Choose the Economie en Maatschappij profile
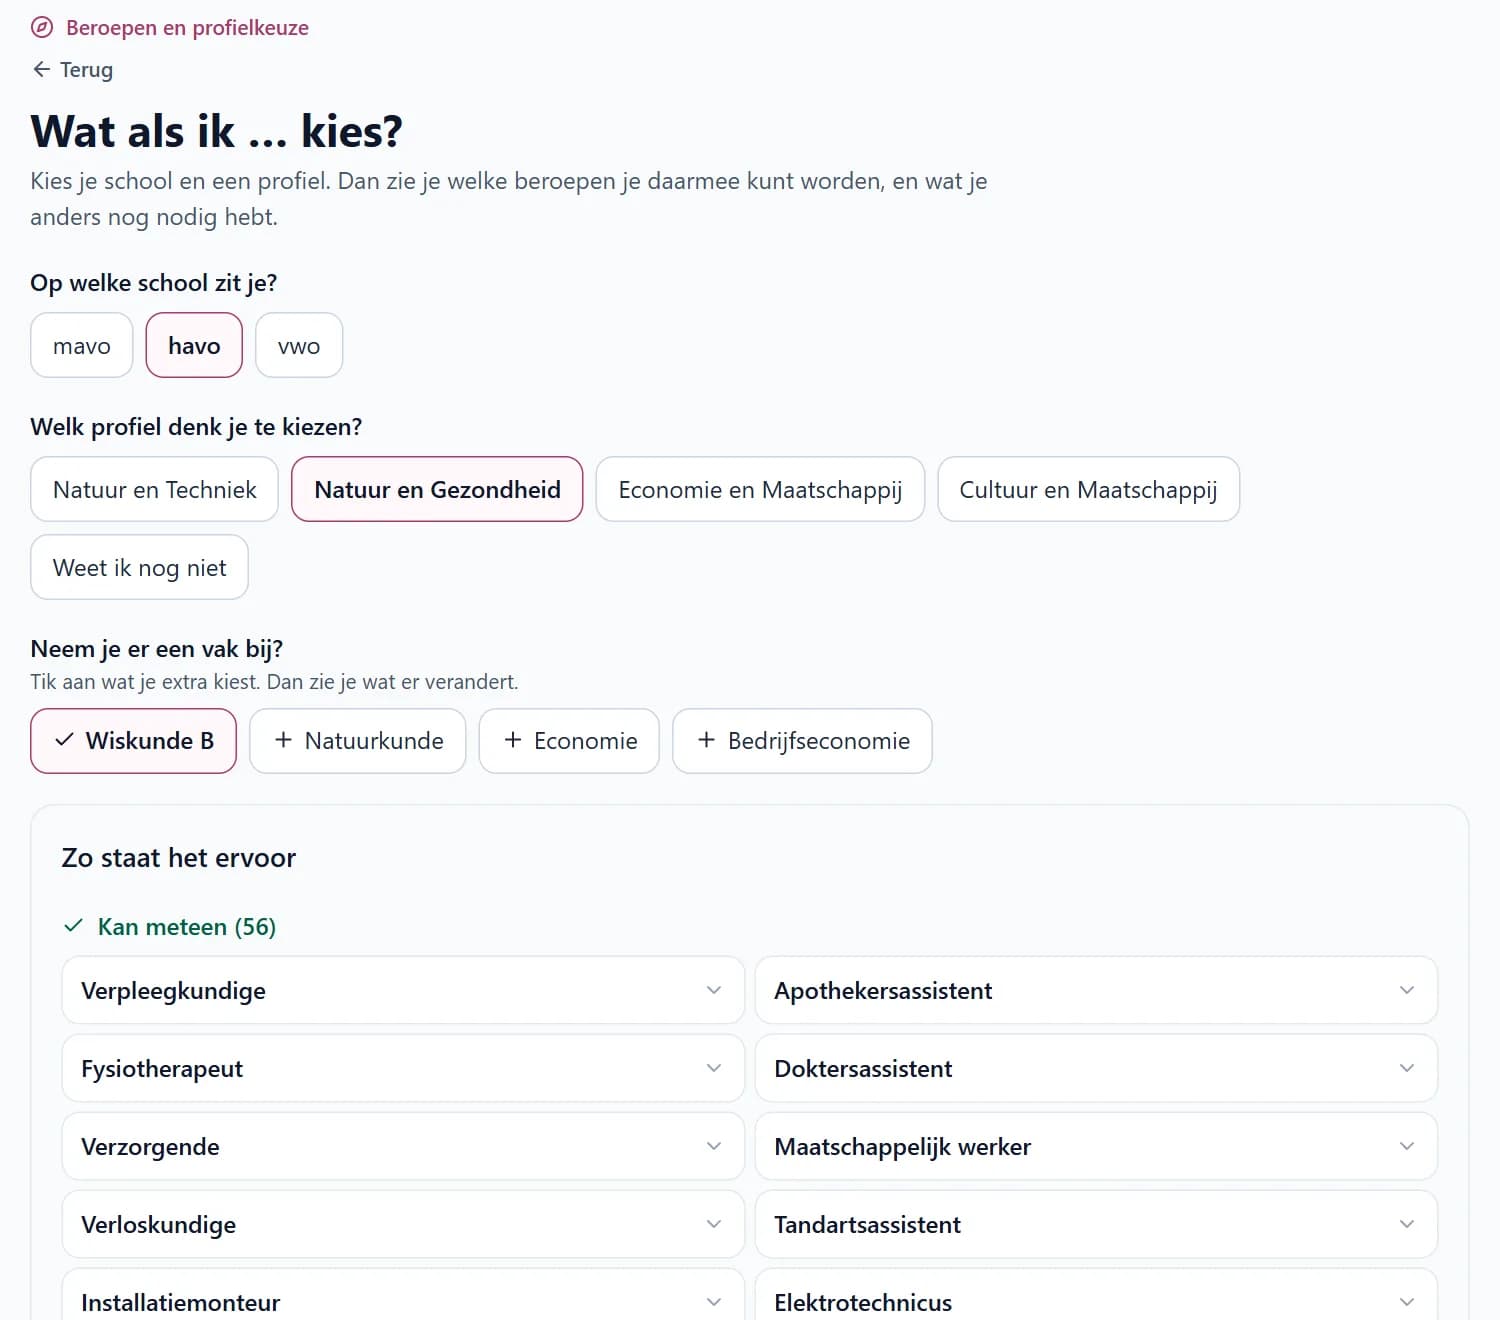Image resolution: width=1500 pixels, height=1320 pixels. 760,489
